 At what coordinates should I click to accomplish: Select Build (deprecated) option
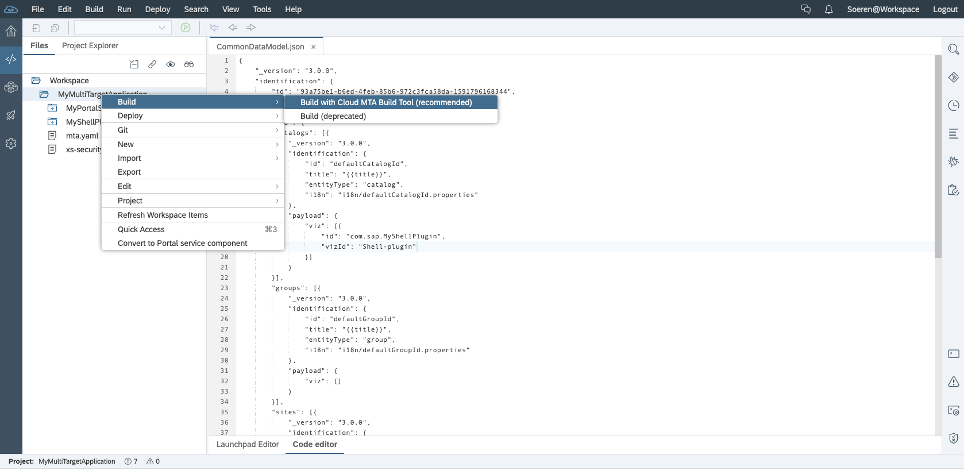(x=391, y=116)
